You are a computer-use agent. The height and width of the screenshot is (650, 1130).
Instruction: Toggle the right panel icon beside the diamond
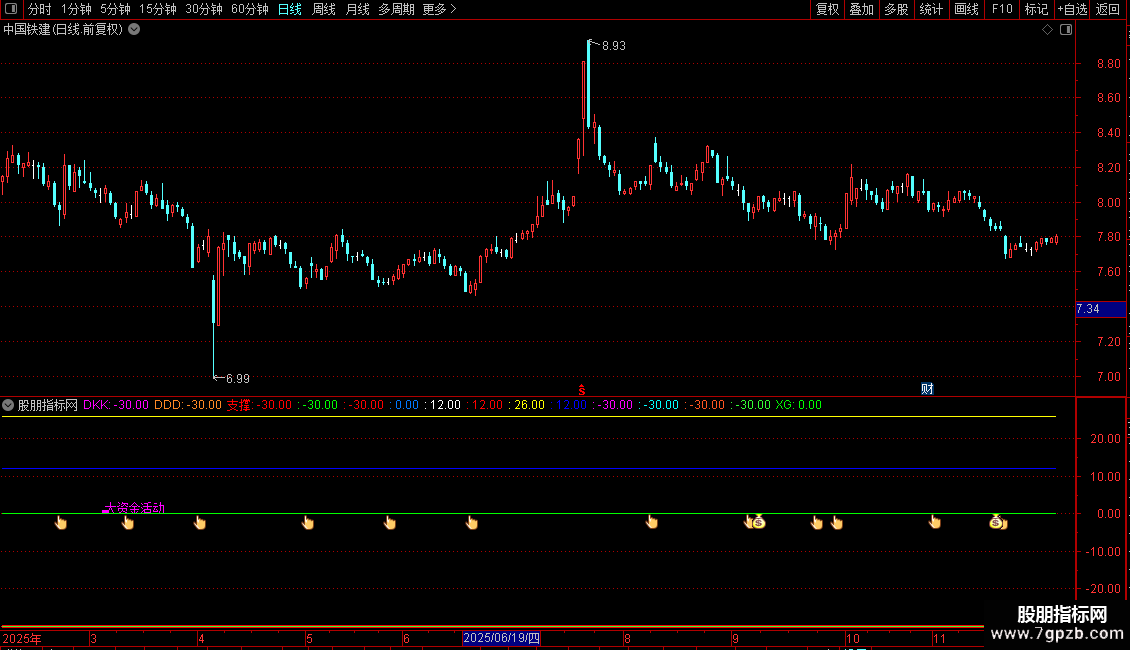point(1066,30)
